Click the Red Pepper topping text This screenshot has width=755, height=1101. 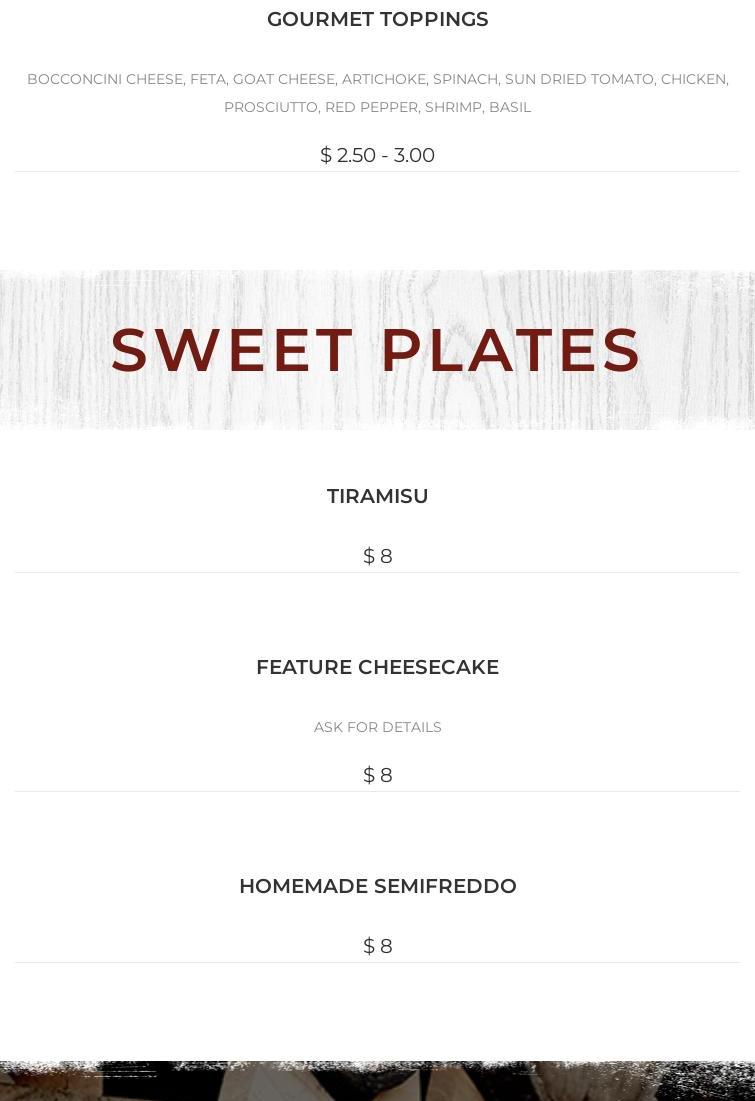[371, 107]
